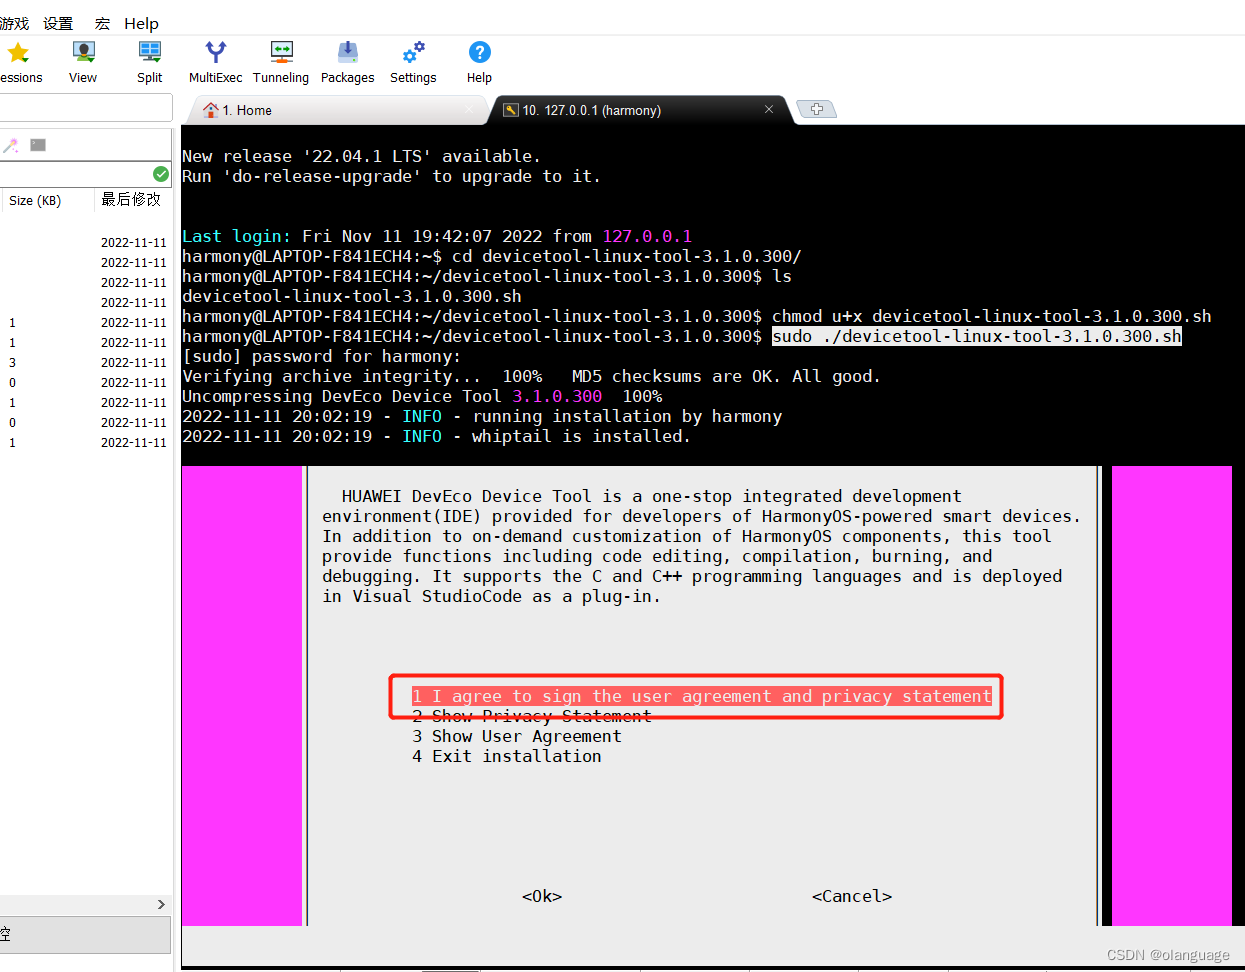Switch to the Home tab
The width and height of the screenshot is (1245, 972).
tap(247, 110)
